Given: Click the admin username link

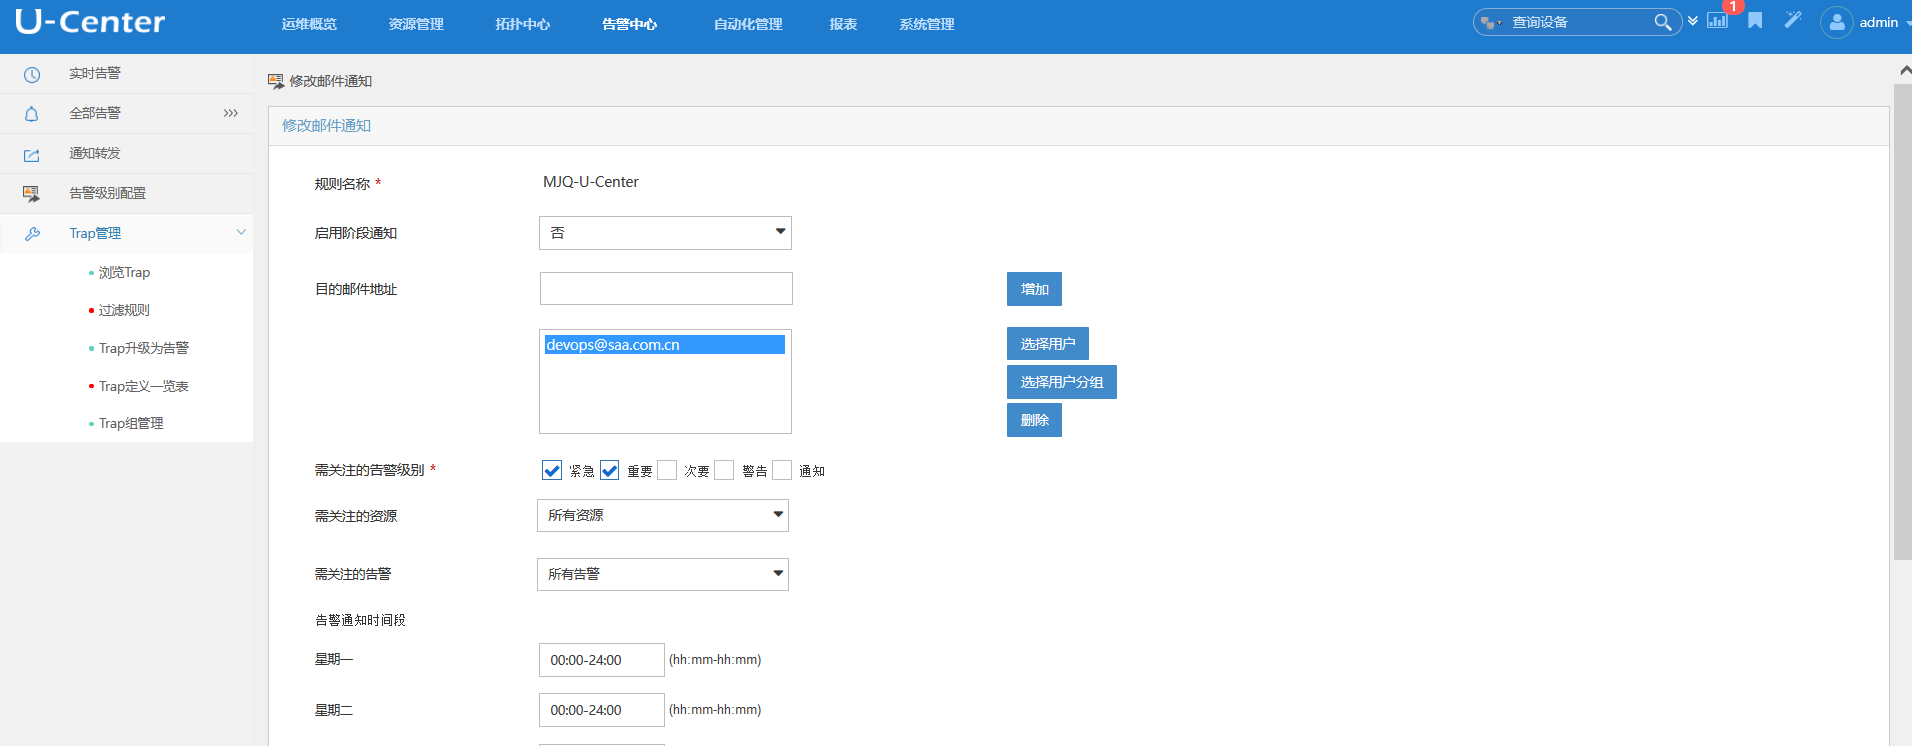Looking at the screenshot, I should (x=1879, y=22).
